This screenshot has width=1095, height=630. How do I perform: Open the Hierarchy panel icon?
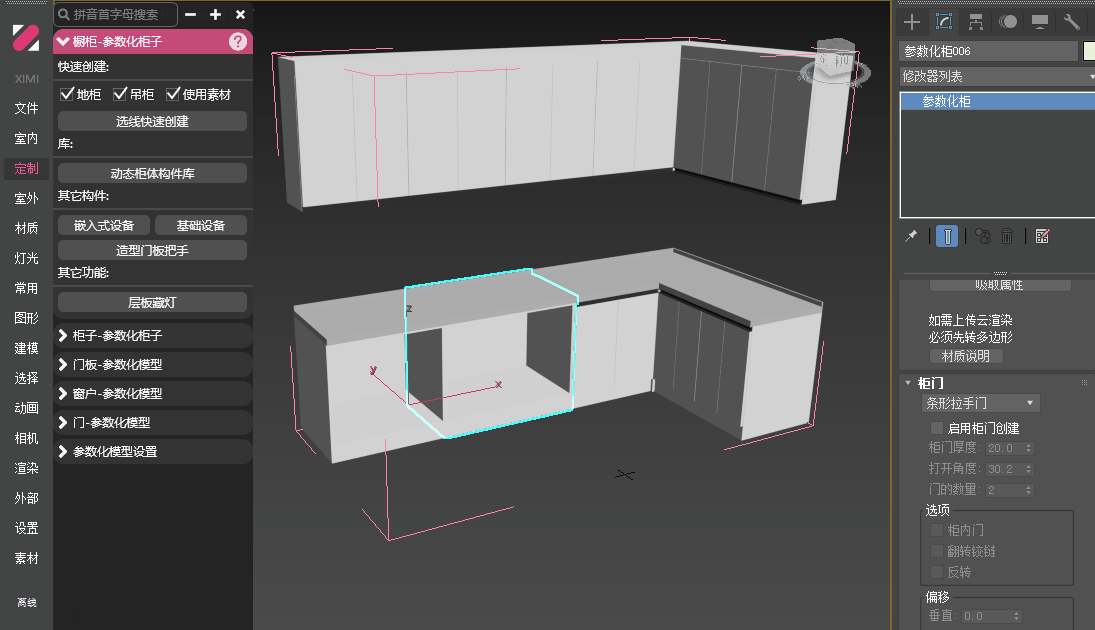coord(976,22)
